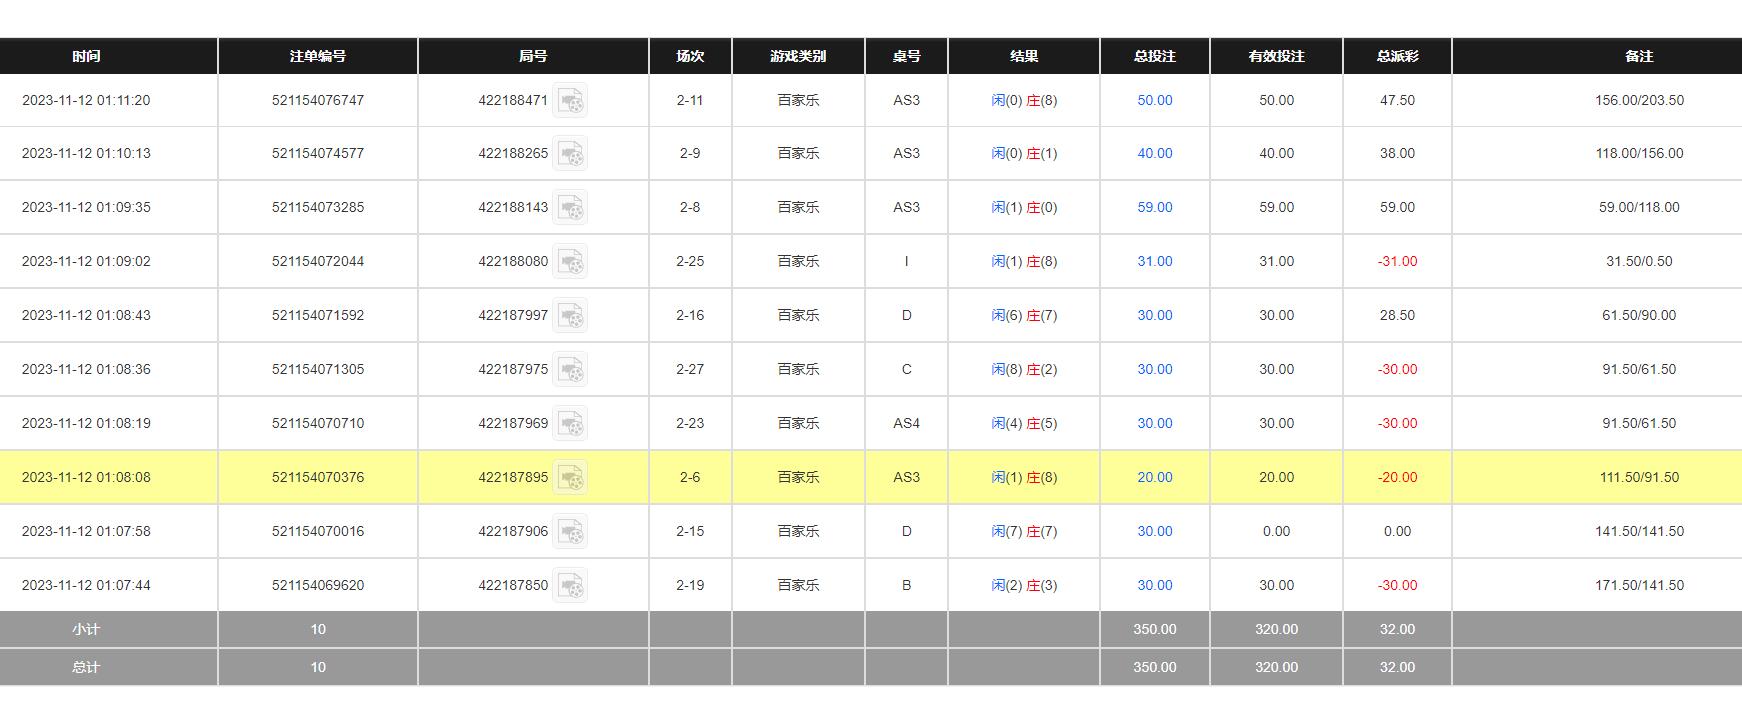Click the 时间 column header

[86, 56]
